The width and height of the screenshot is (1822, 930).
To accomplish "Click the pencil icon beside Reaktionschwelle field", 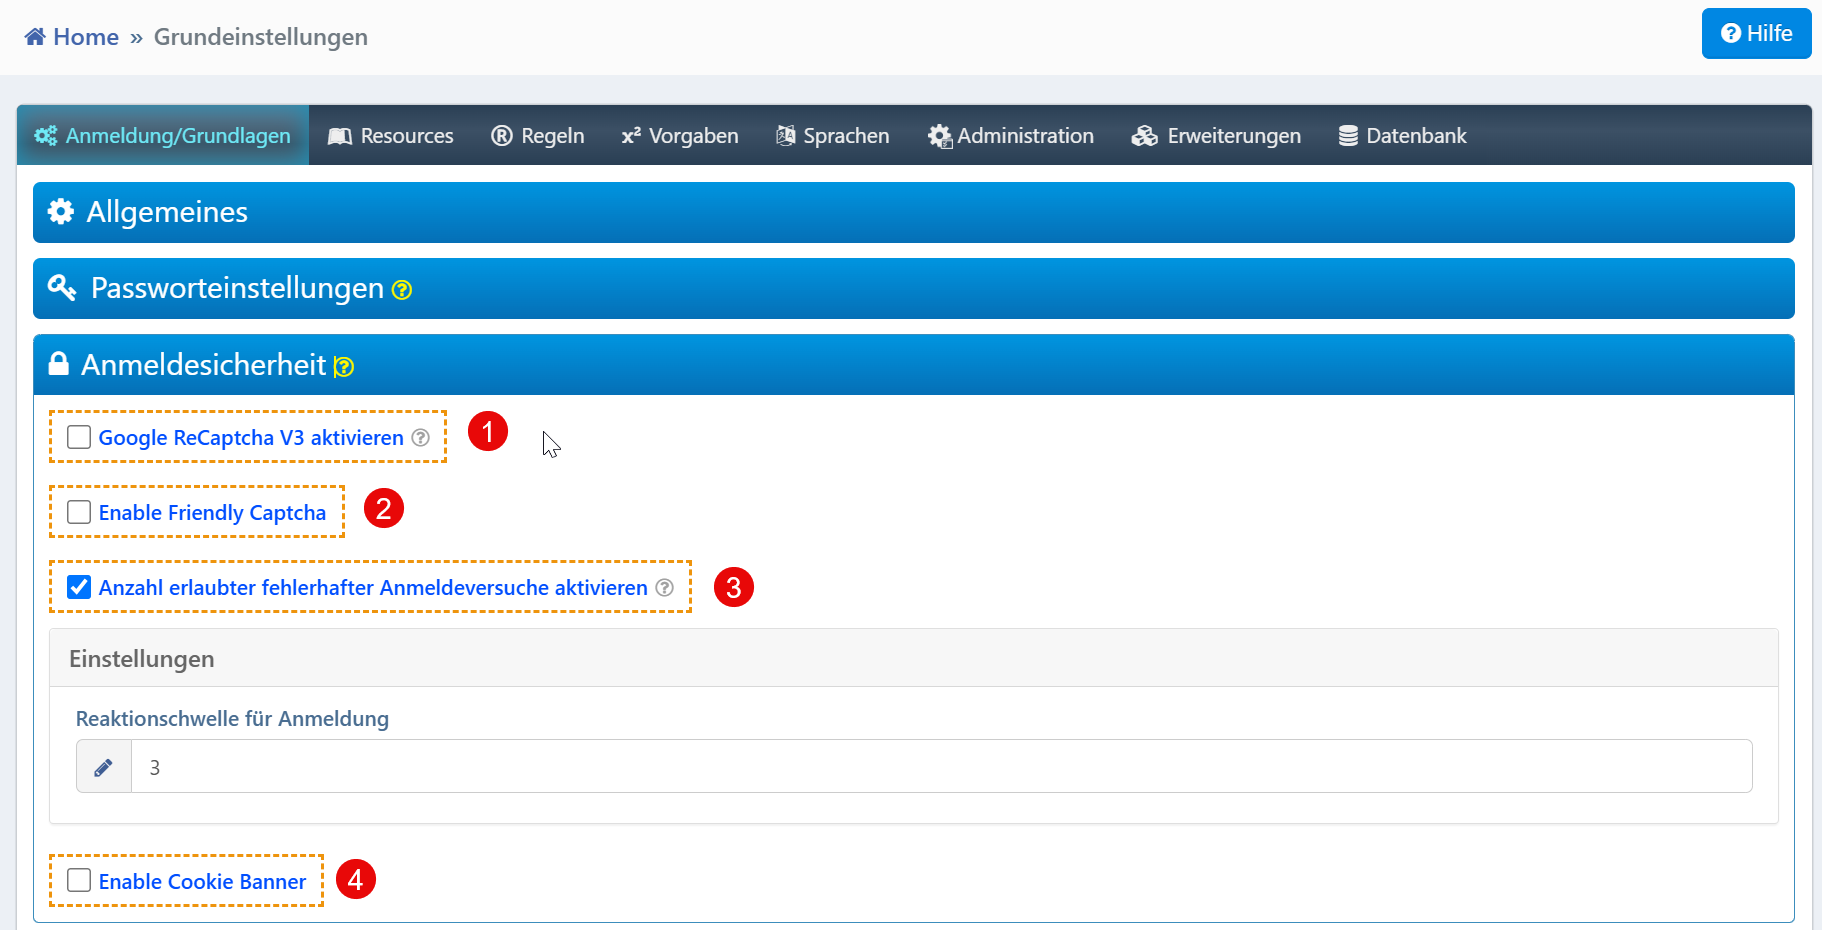I will (104, 767).
